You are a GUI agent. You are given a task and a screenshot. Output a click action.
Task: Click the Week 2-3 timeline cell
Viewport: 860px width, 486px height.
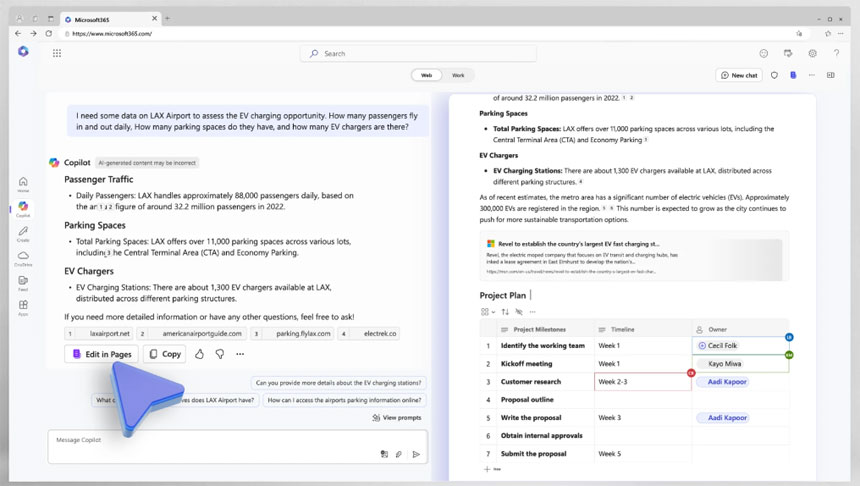(643, 382)
